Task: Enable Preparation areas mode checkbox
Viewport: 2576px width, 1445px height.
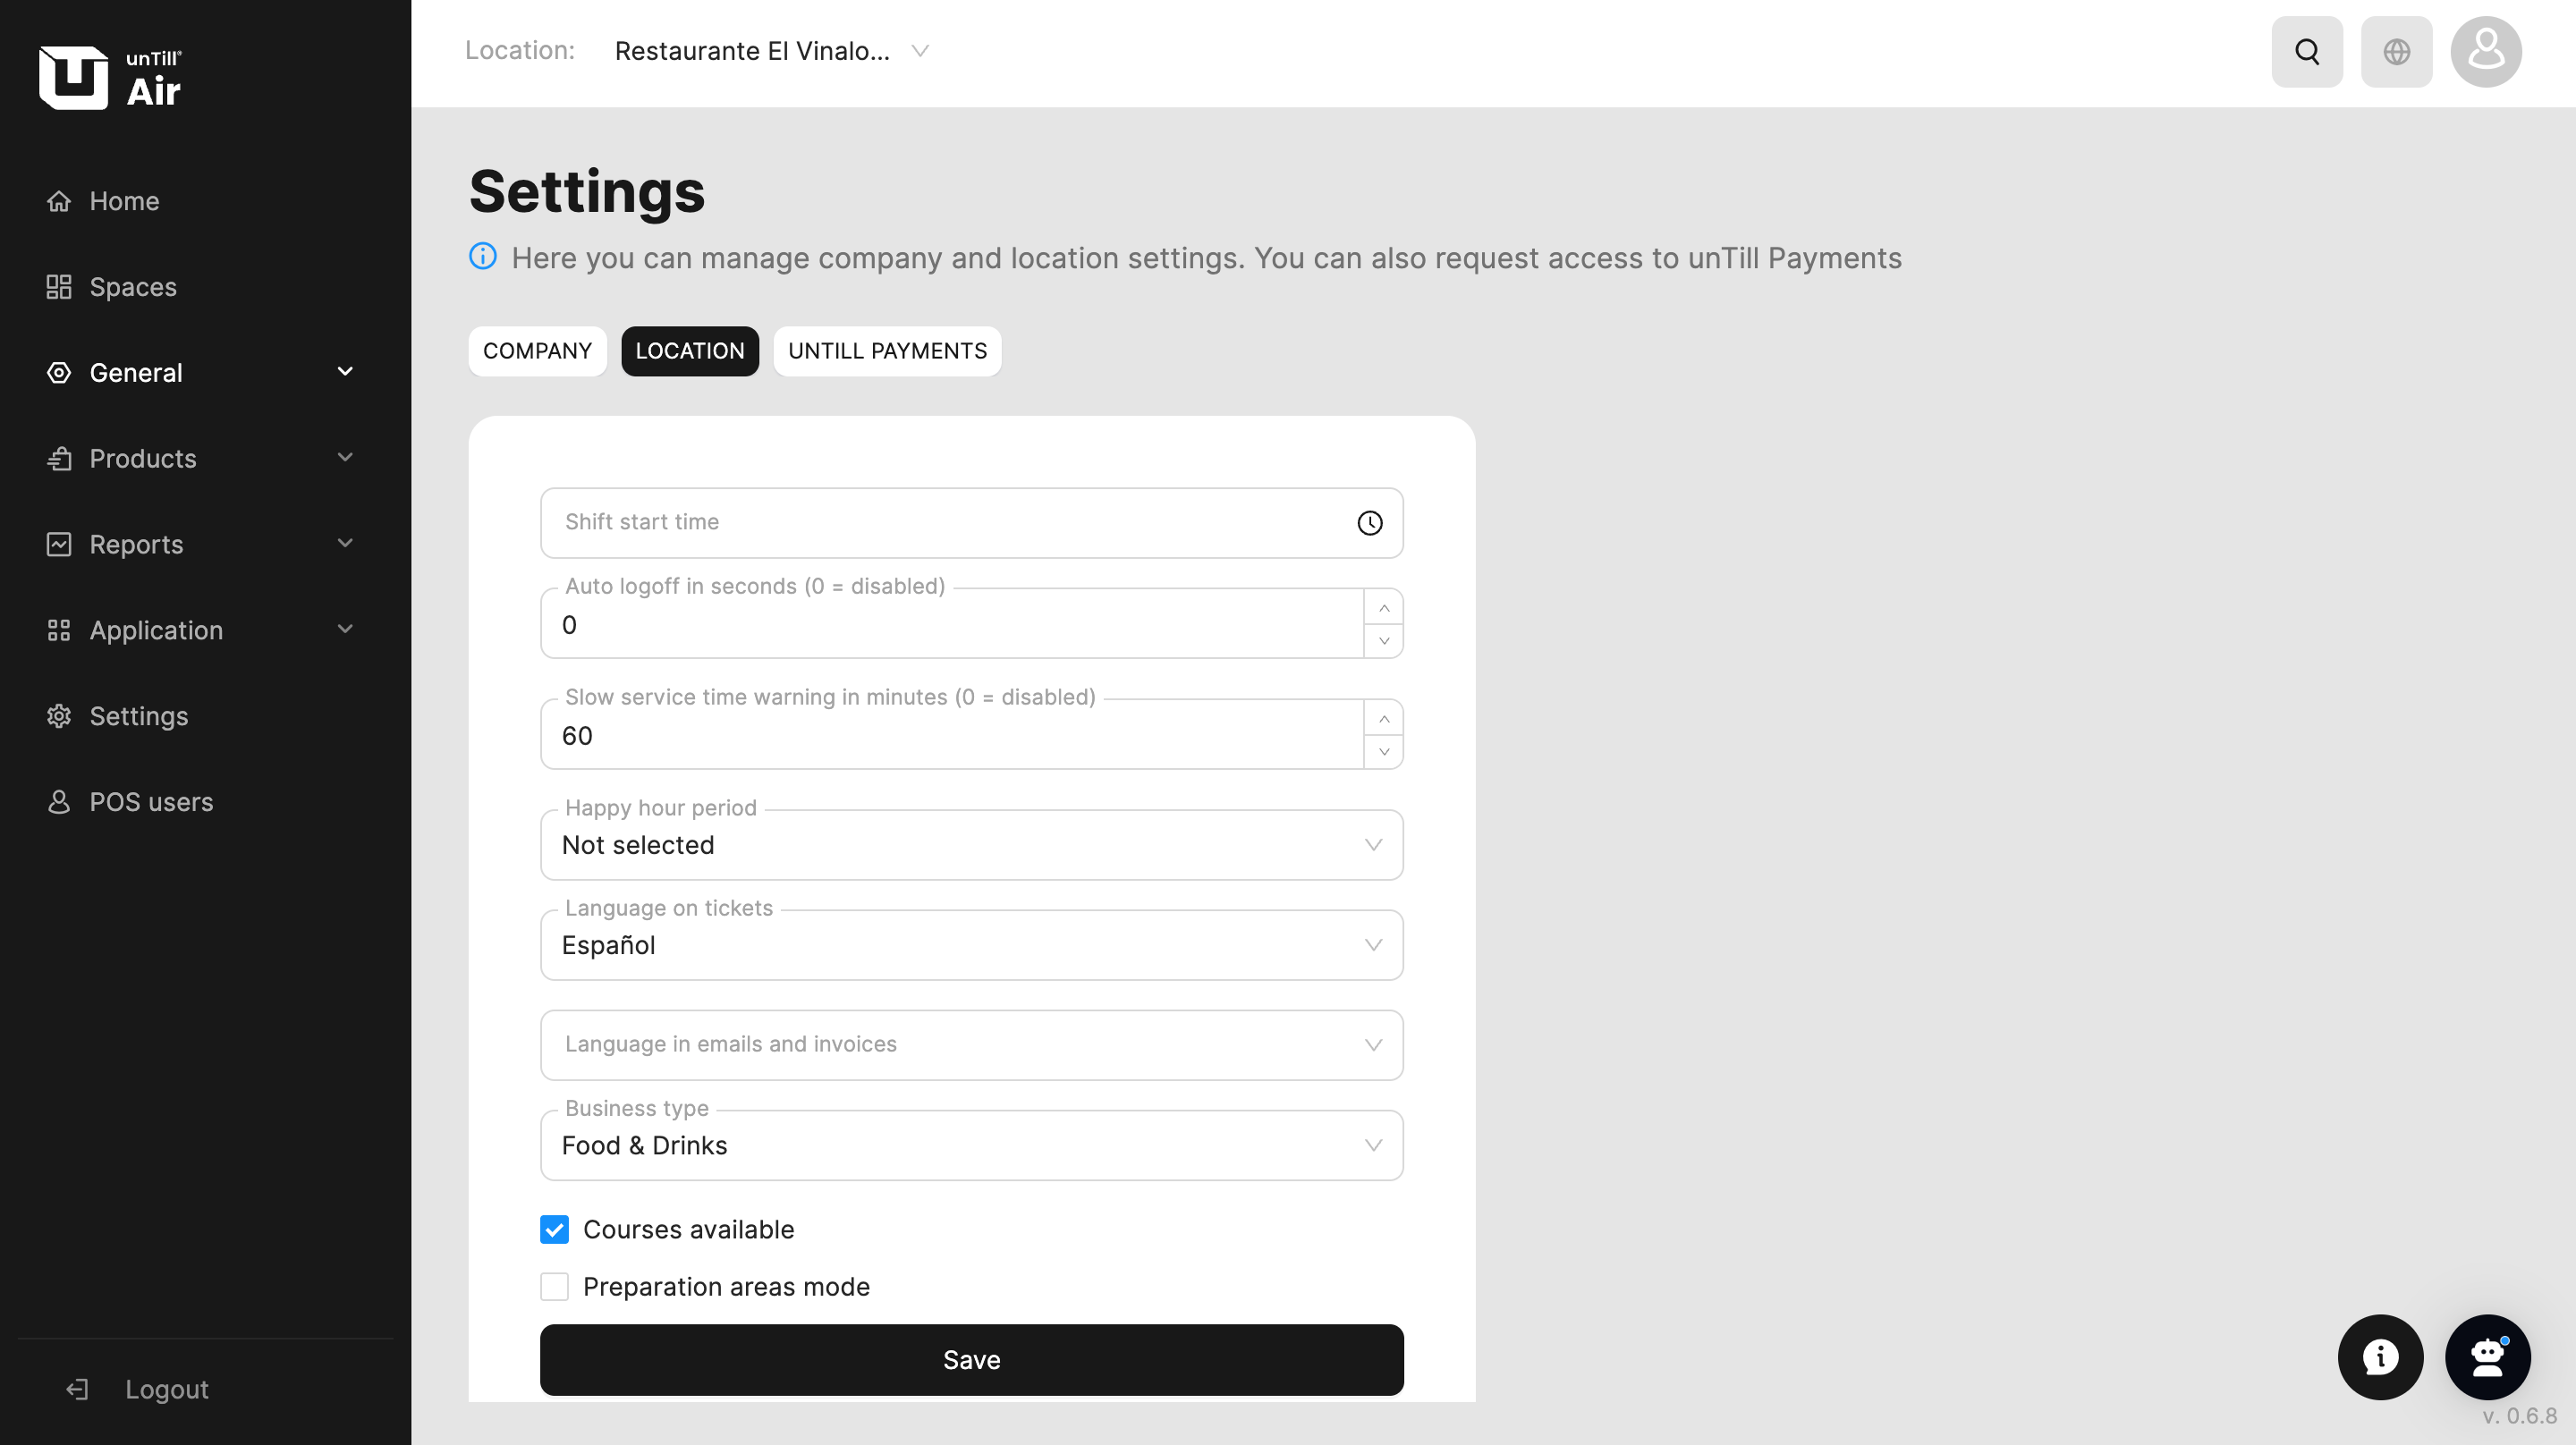Action: click(554, 1286)
